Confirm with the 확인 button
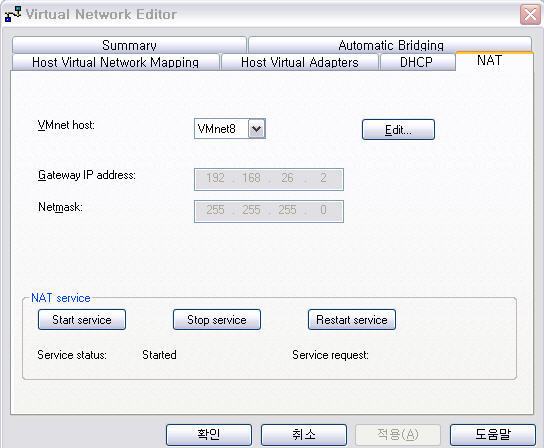The width and height of the screenshot is (544, 448). click(x=209, y=434)
